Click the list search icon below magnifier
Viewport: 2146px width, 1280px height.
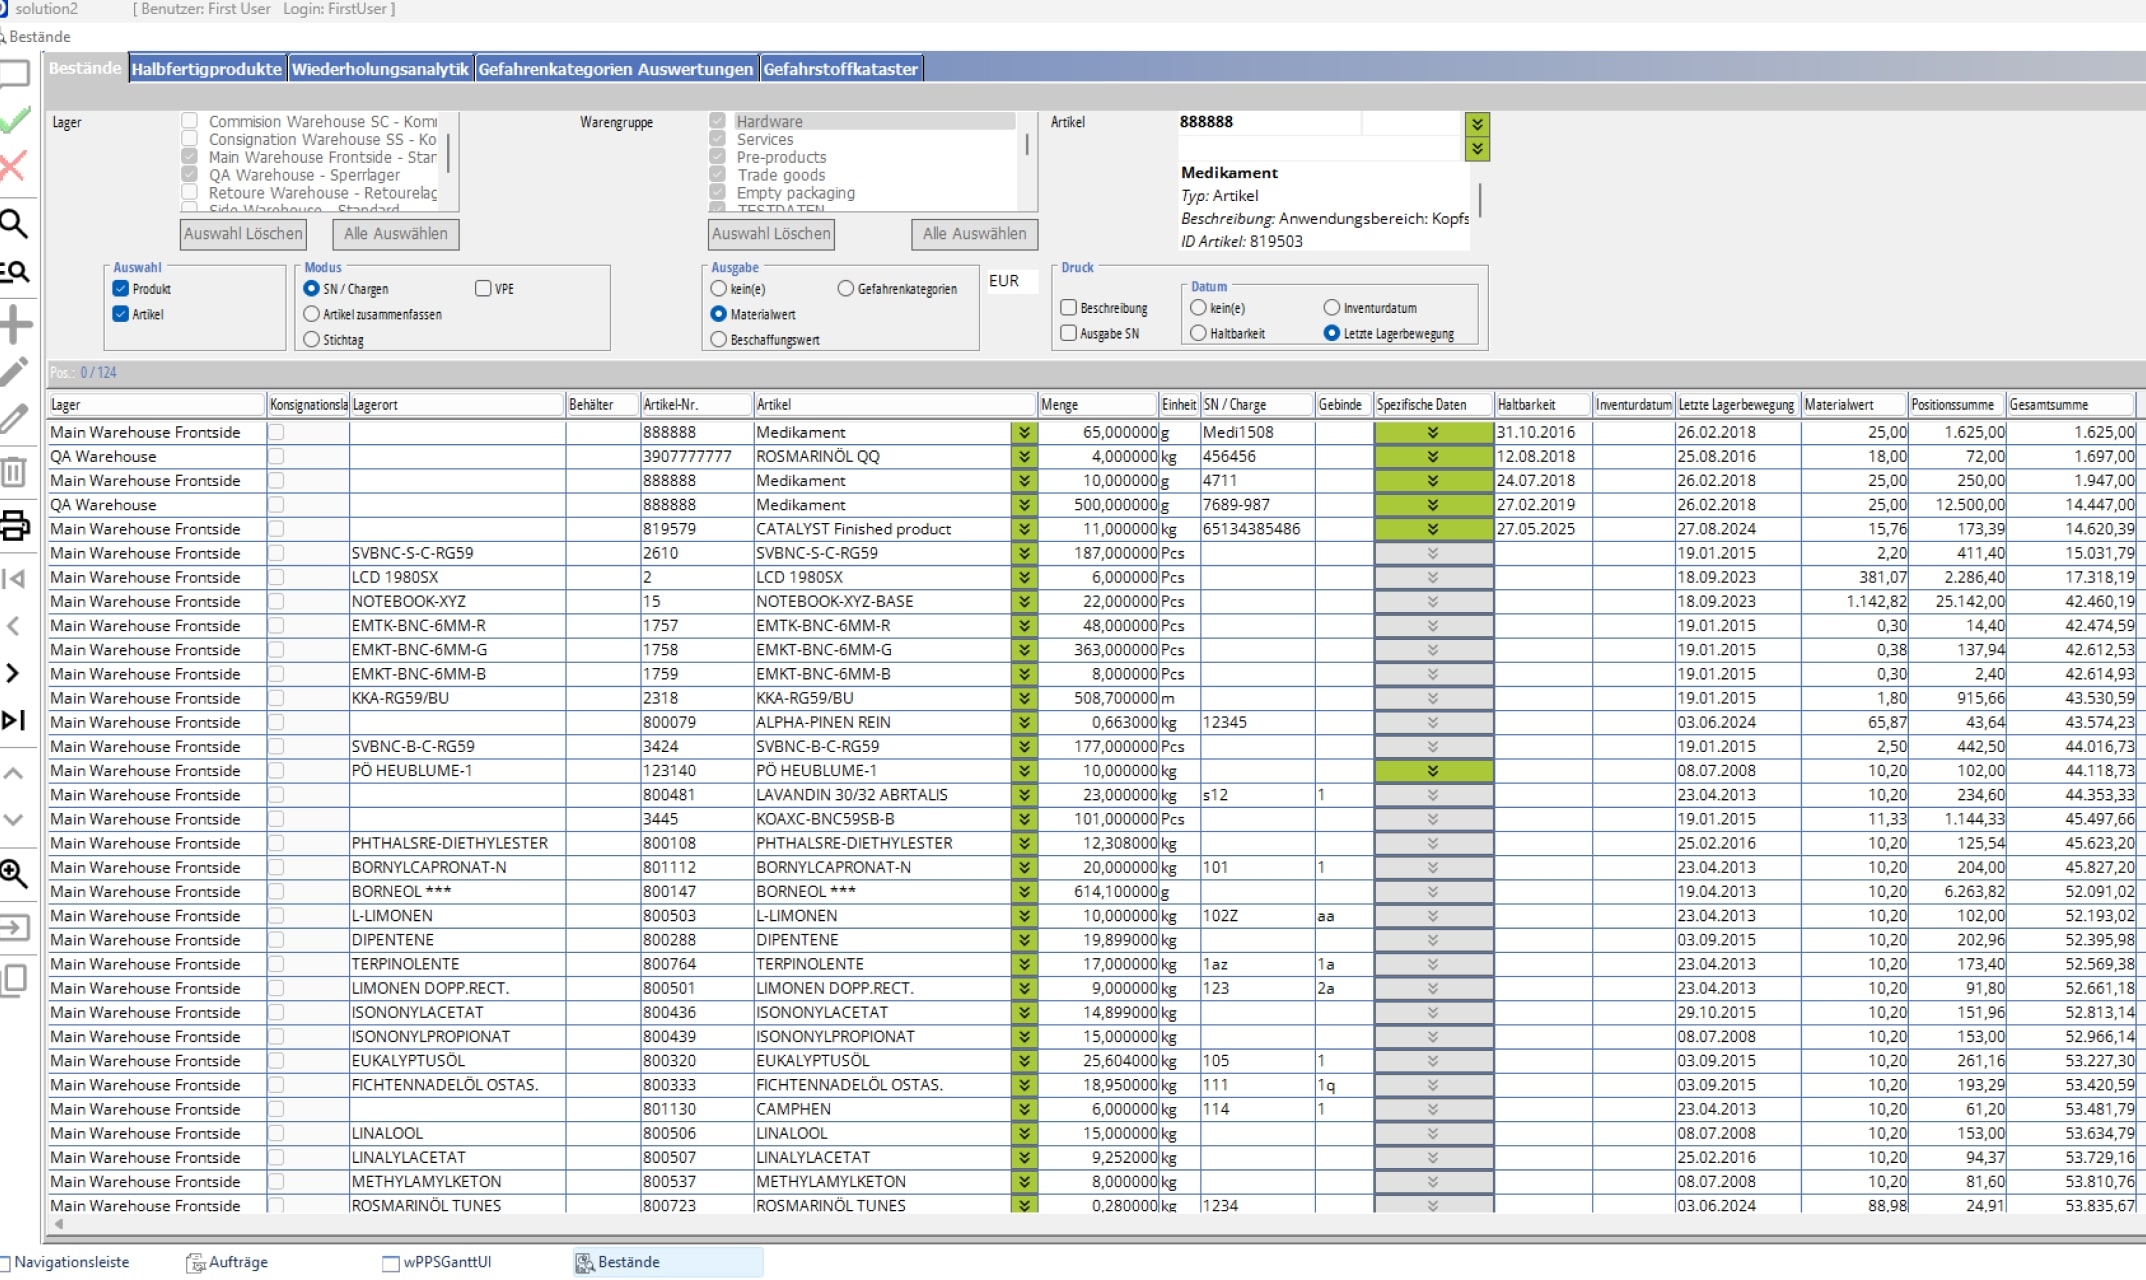click(x=15, y=272)
